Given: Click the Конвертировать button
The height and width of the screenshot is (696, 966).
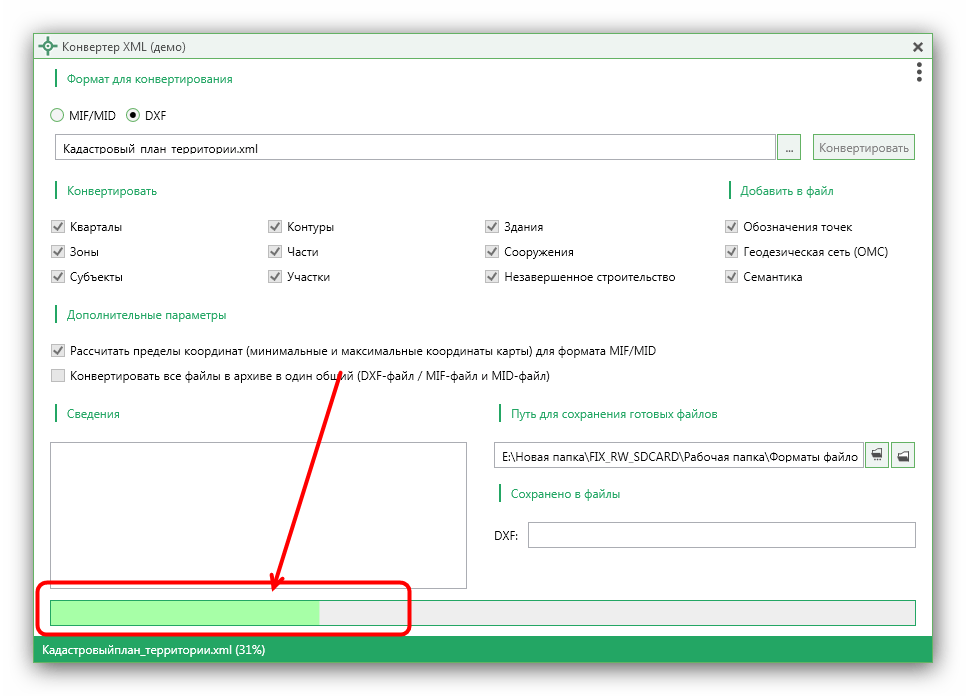Looking at the screenshot, I should (863, 148).
